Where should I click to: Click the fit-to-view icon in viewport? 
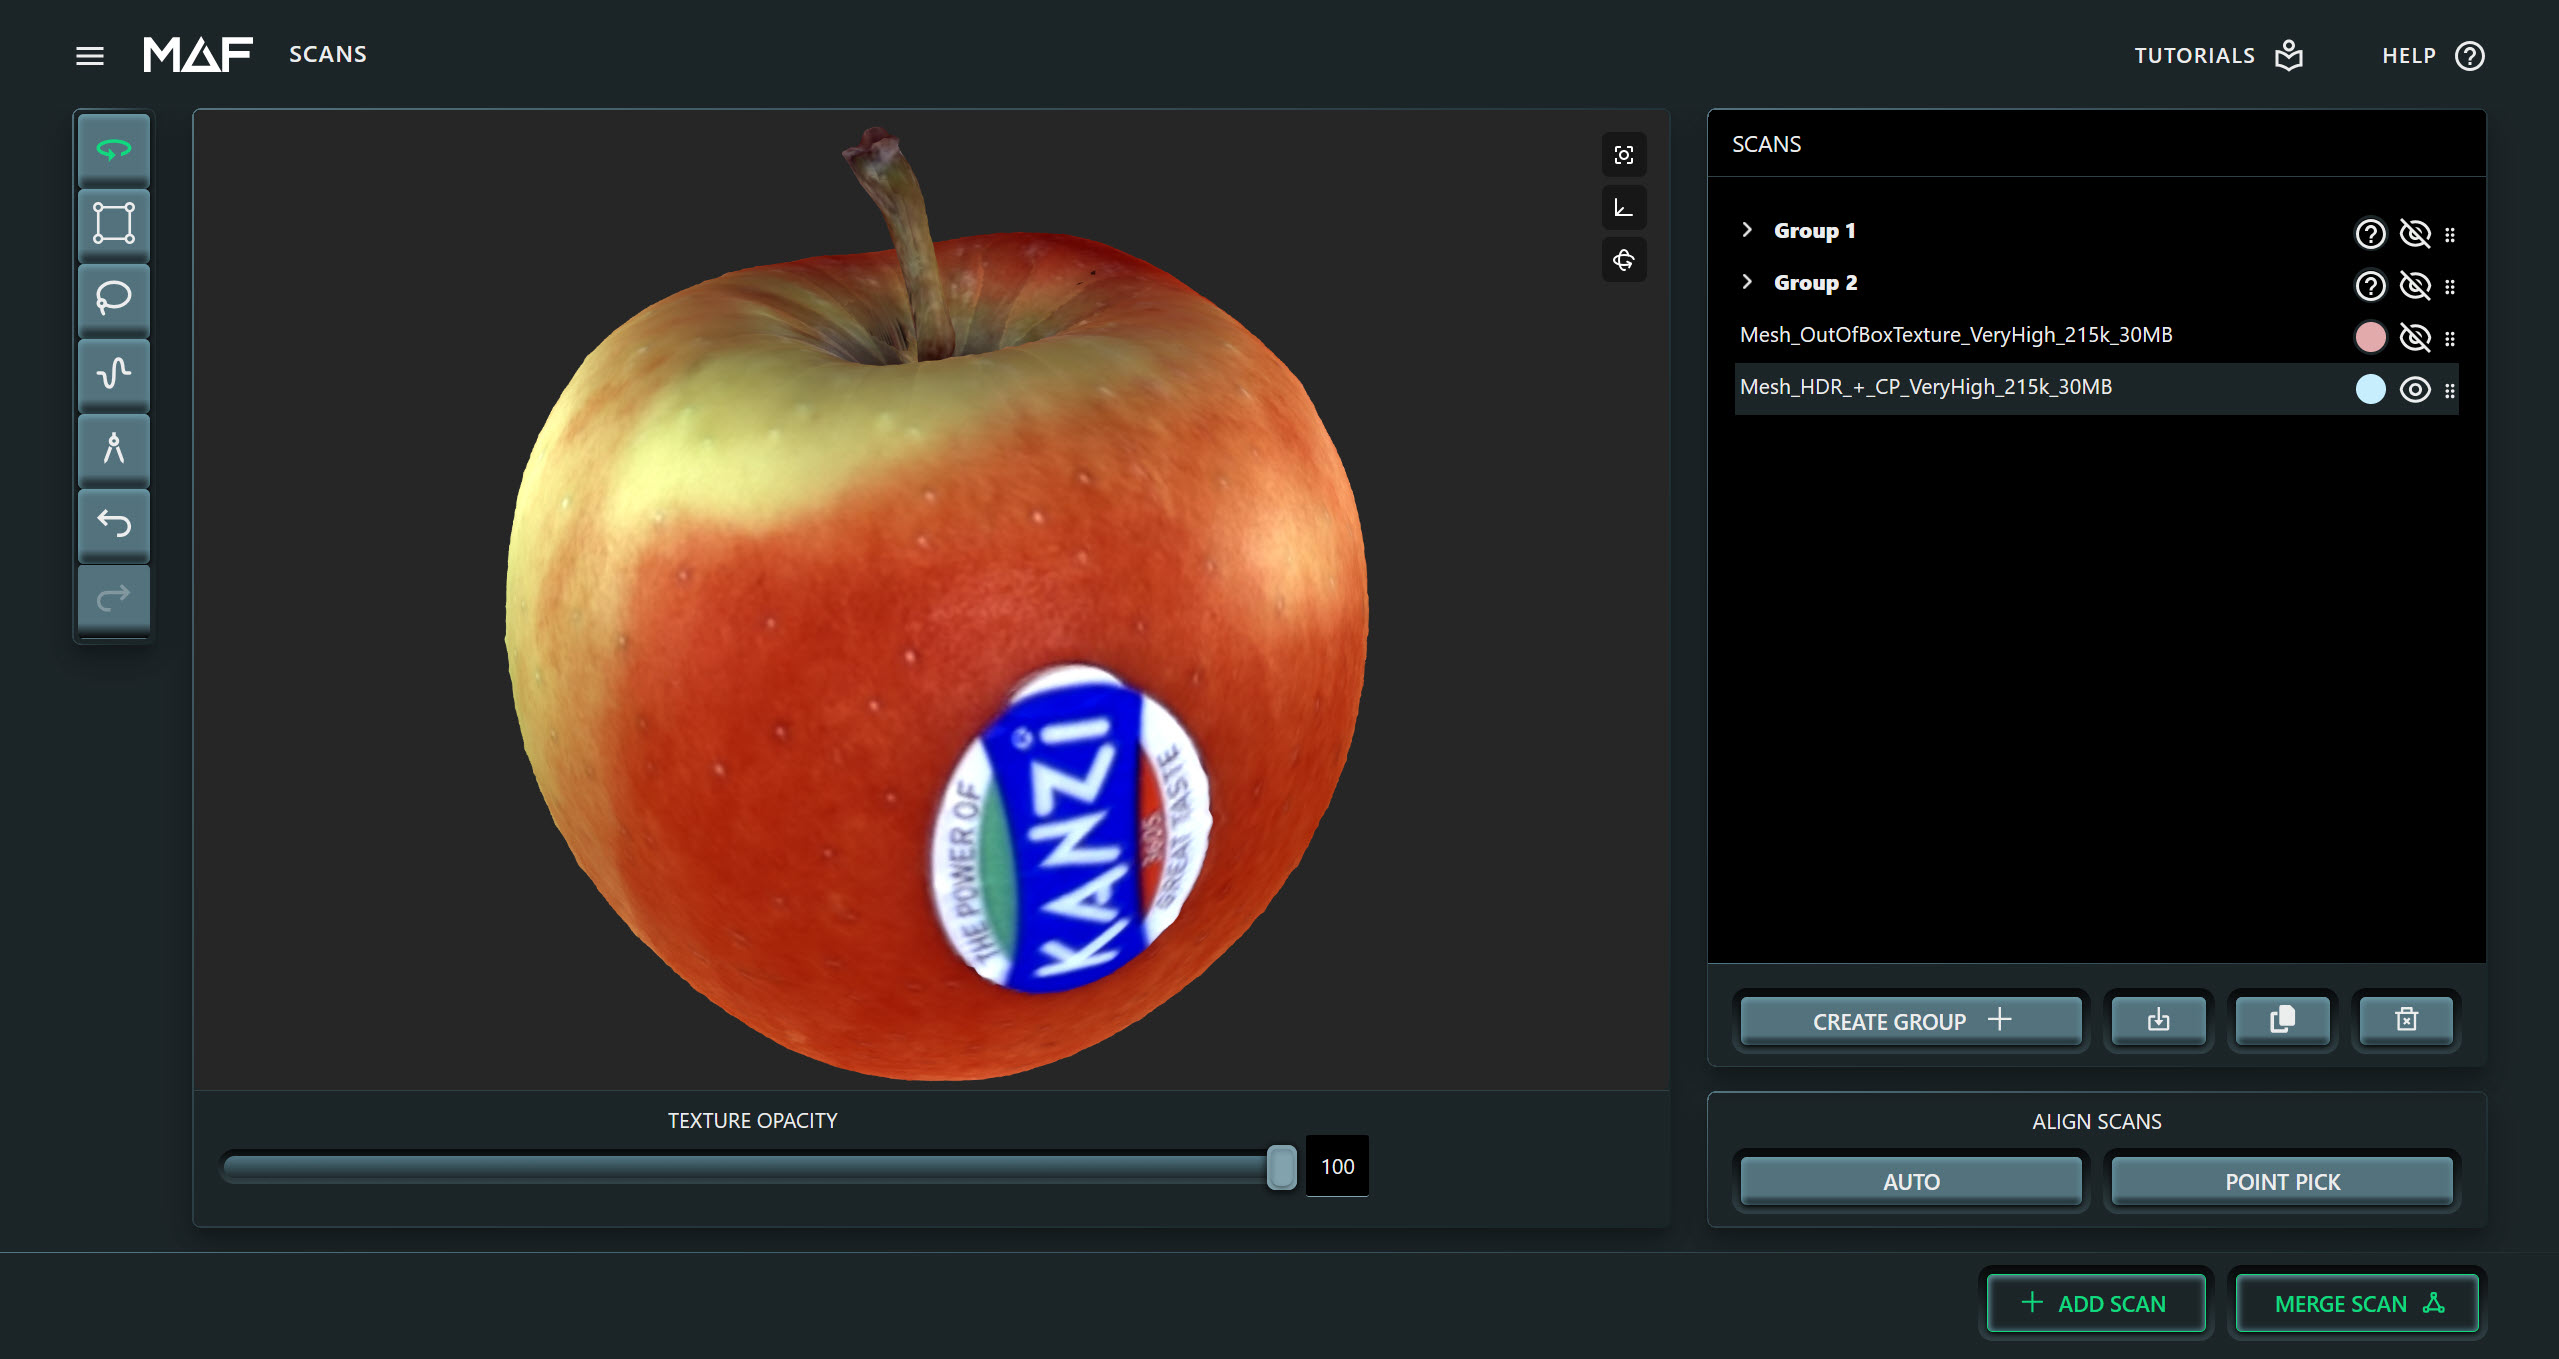[1623, 155]
